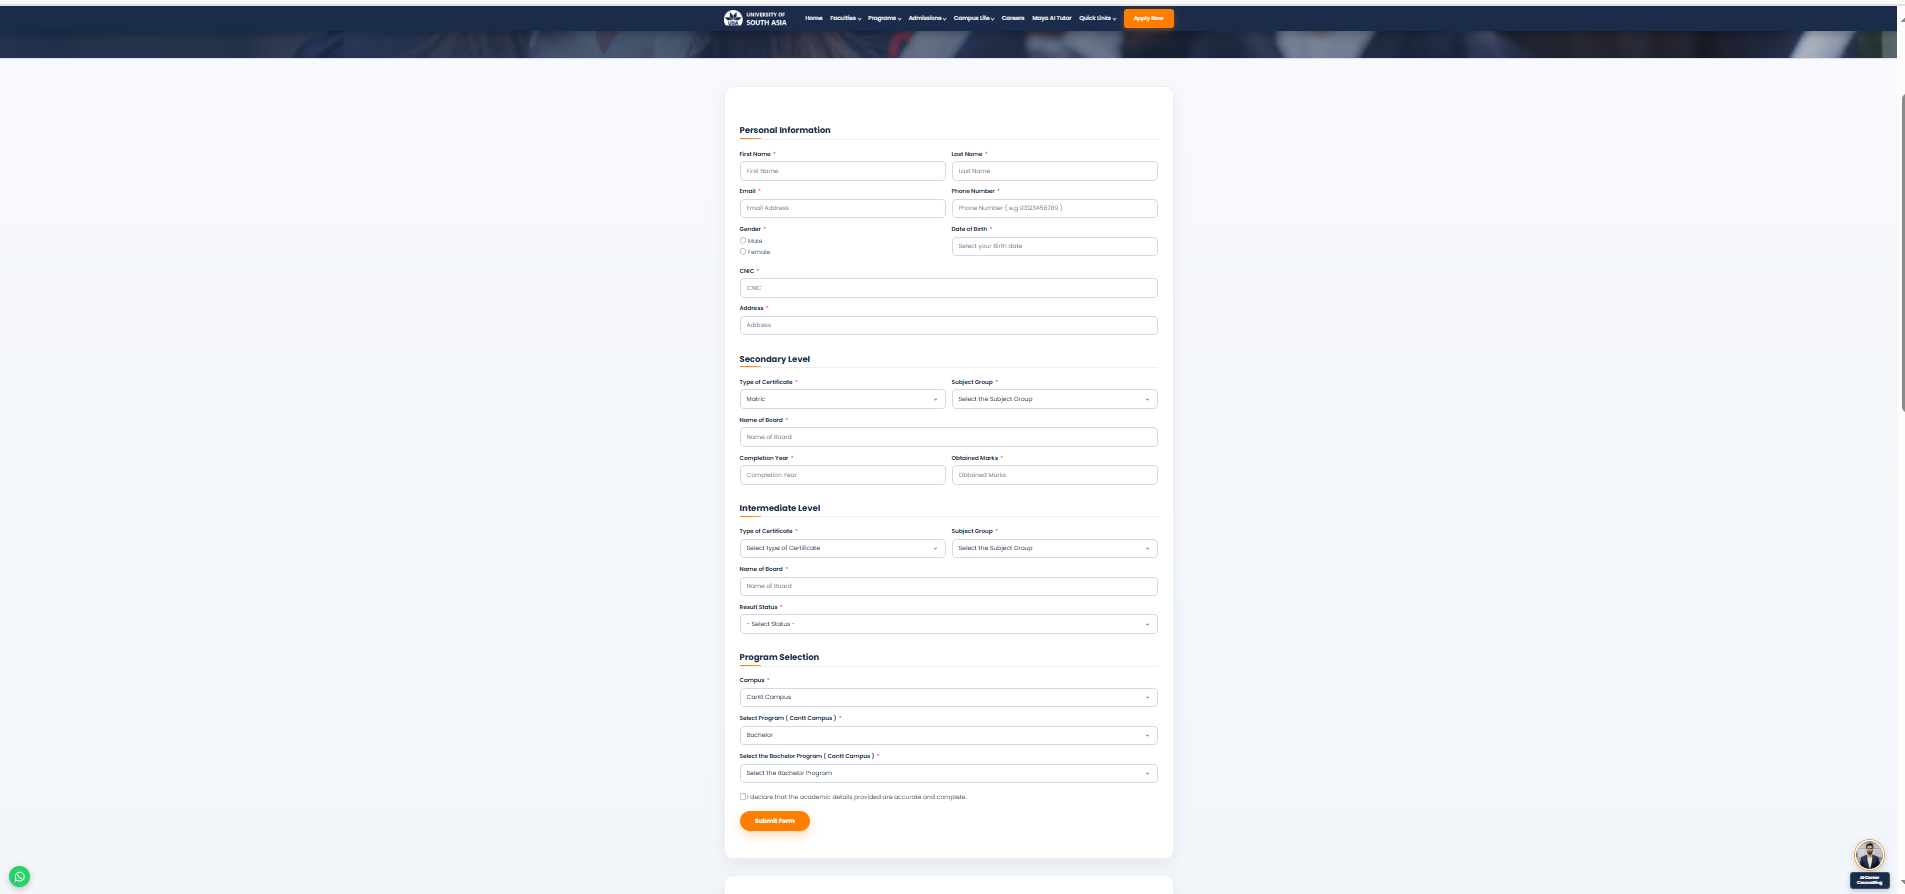Viewport: 1905px width, 894px height.
Task: Click the Secondary Level heading
Action: (x=775, y=359)
